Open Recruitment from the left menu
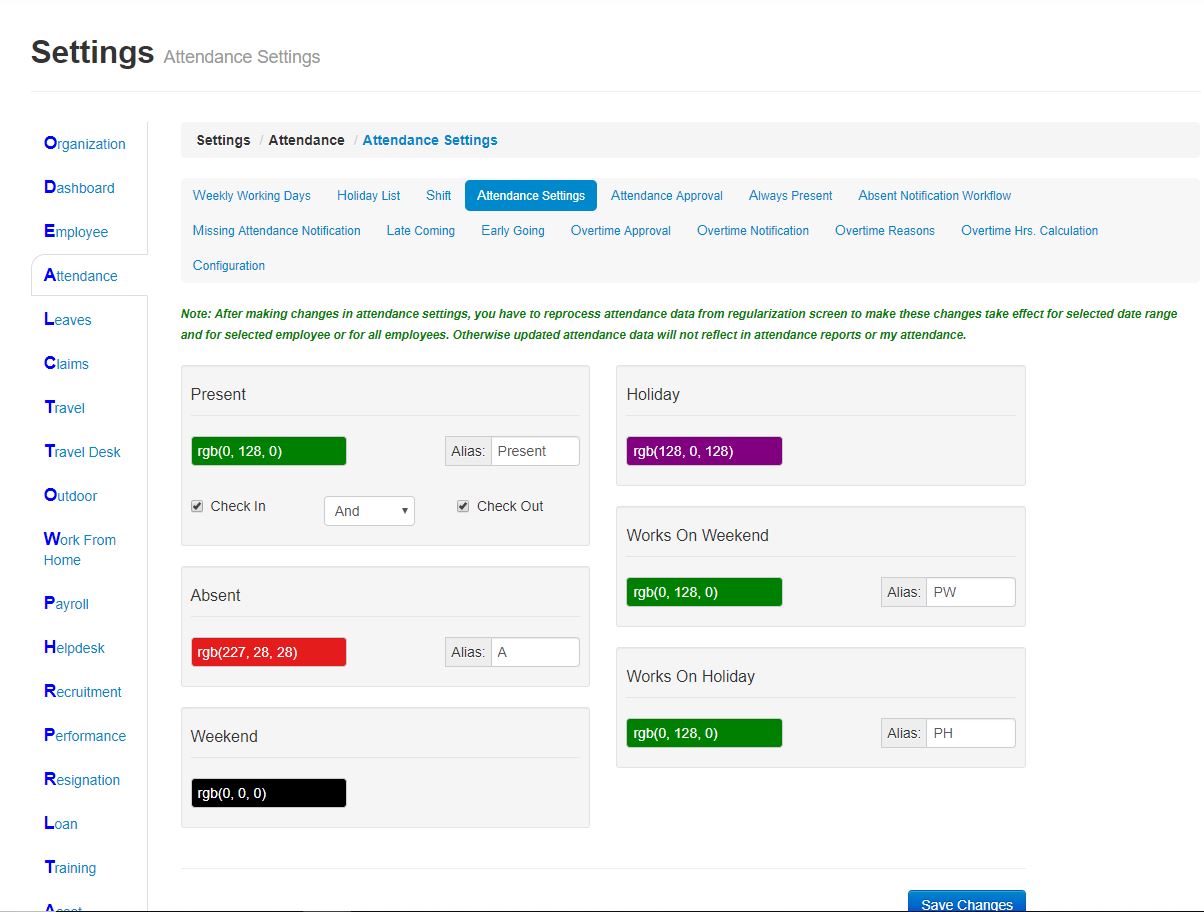 pyautogui.click(x=83, y=692)
